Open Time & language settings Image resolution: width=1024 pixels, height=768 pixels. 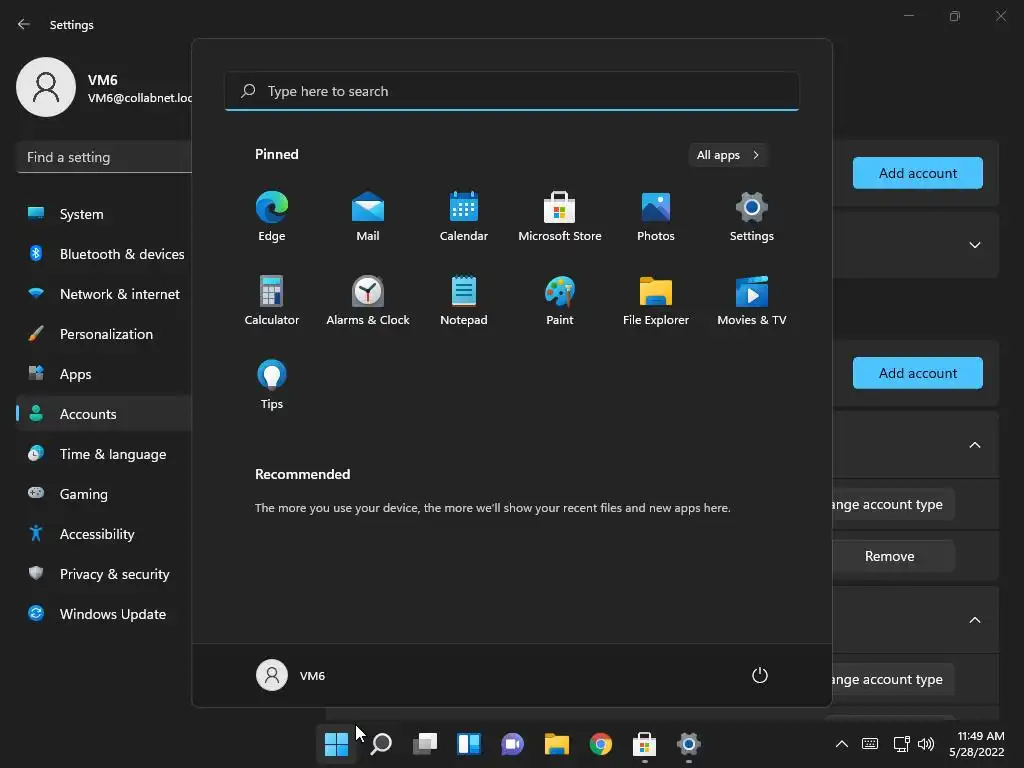coord(104,454)
